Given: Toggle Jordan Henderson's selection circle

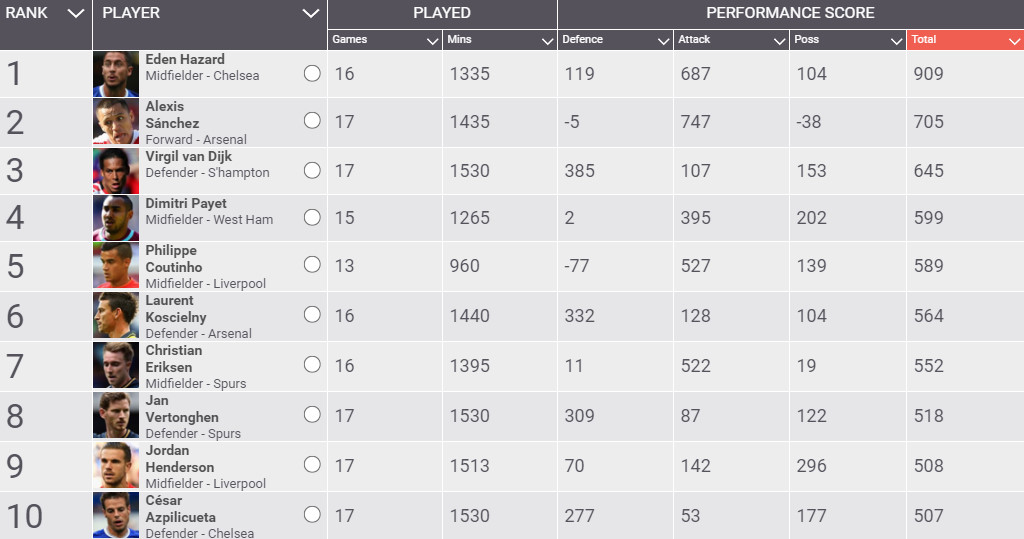Looking at the screenshot, I should tap(312, 464).
